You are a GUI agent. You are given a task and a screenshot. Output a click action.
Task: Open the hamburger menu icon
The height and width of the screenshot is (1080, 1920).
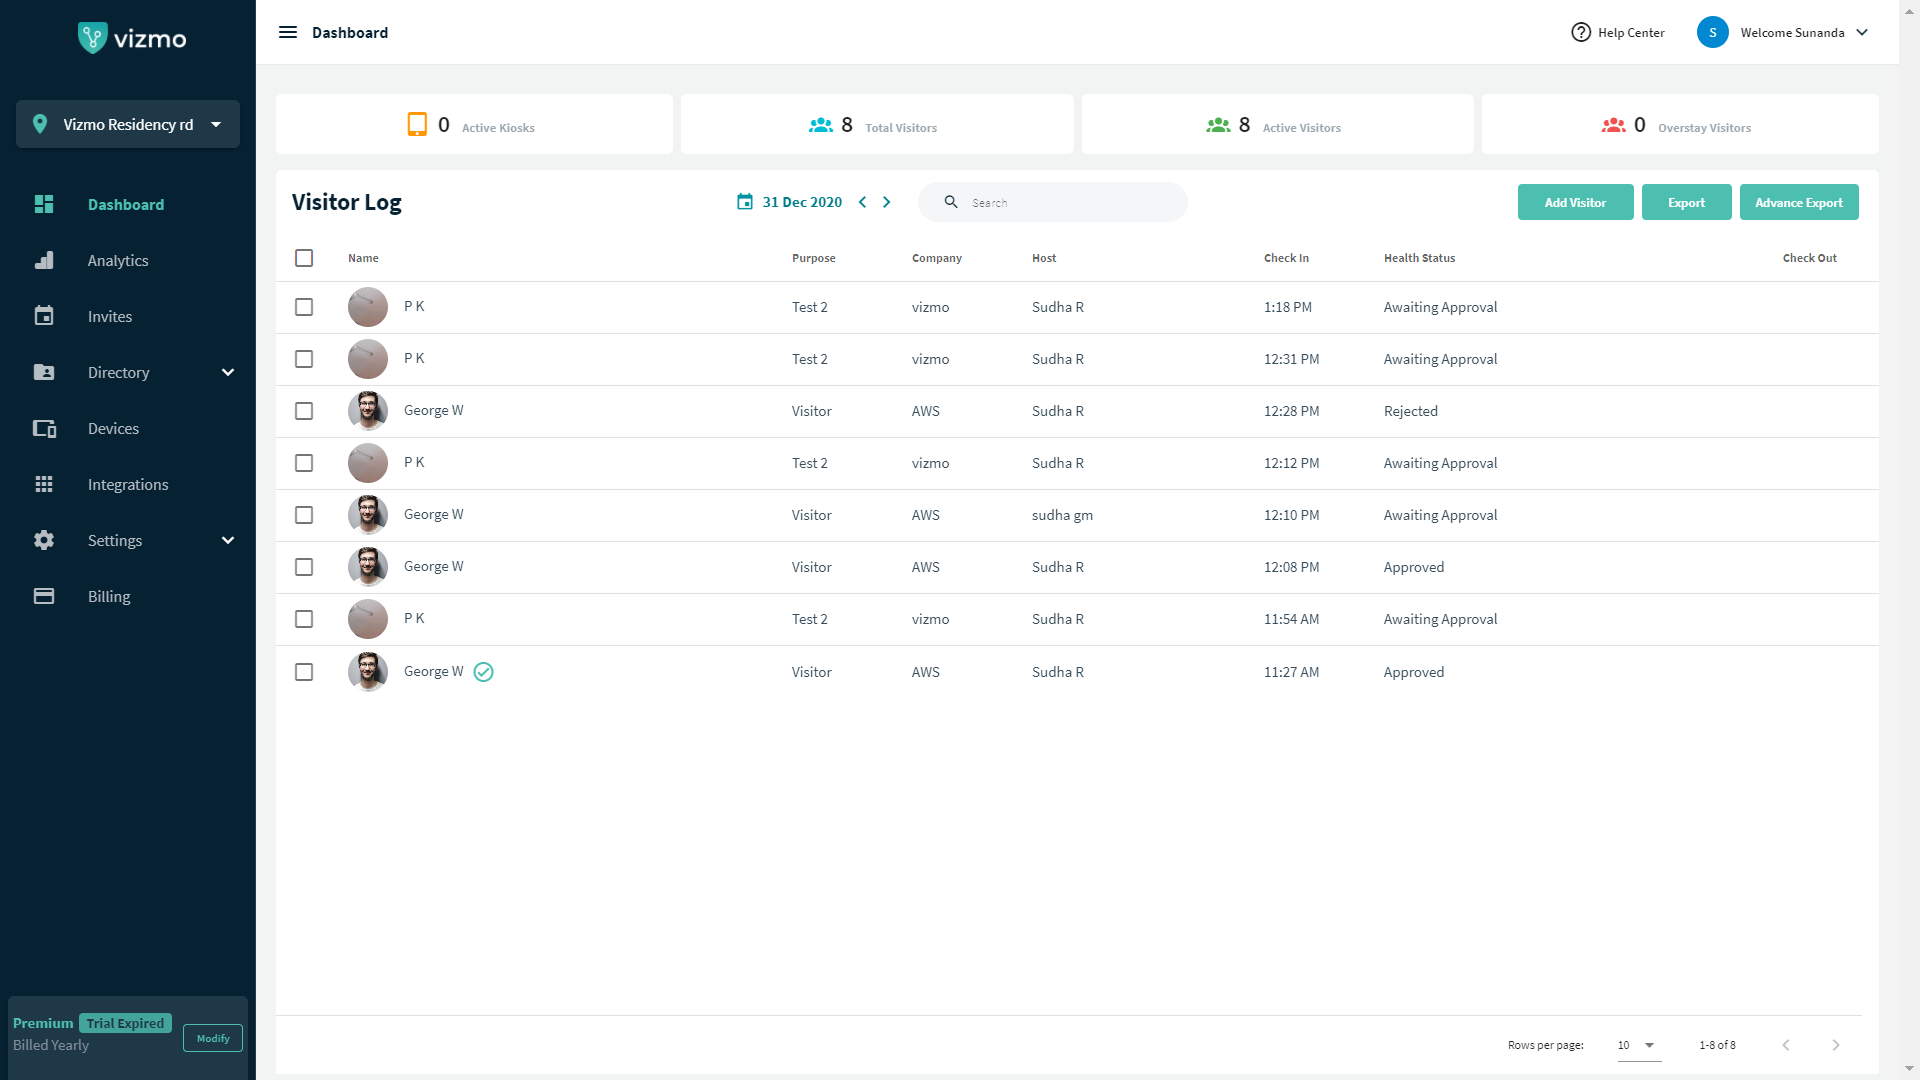click(x=288, y=32)
